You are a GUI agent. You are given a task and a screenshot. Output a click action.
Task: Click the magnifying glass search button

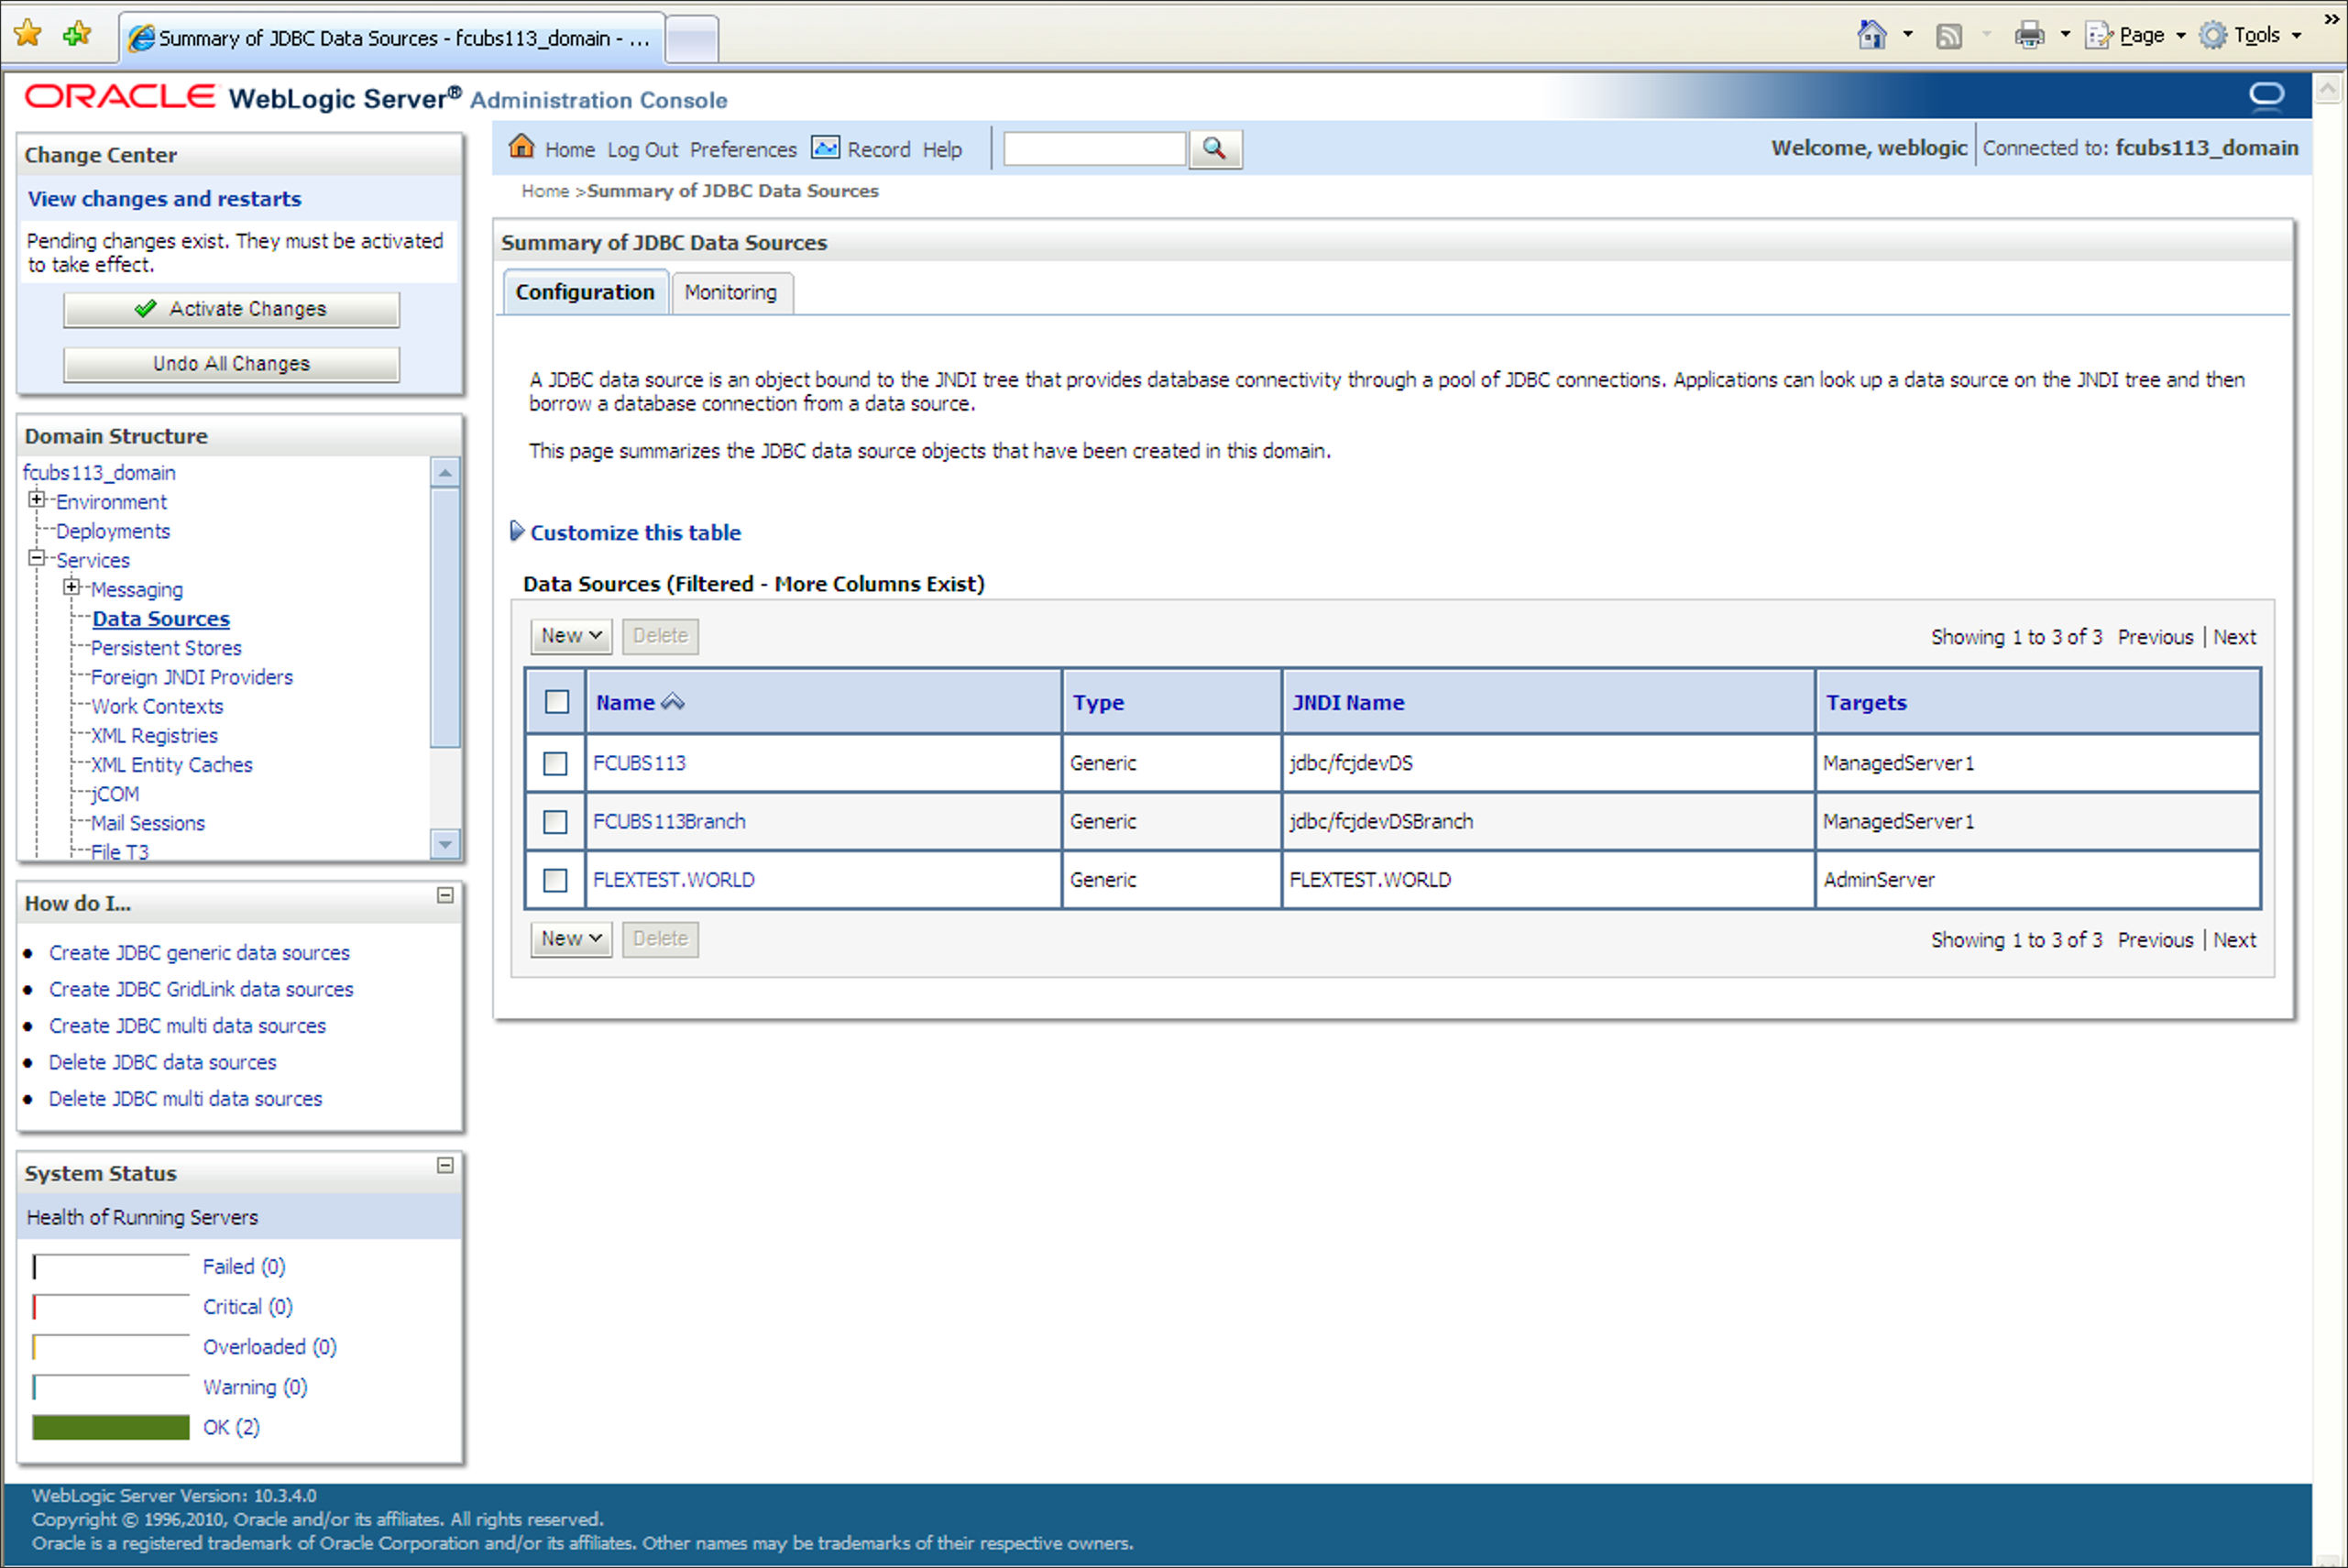click(x=1214, y=149)
